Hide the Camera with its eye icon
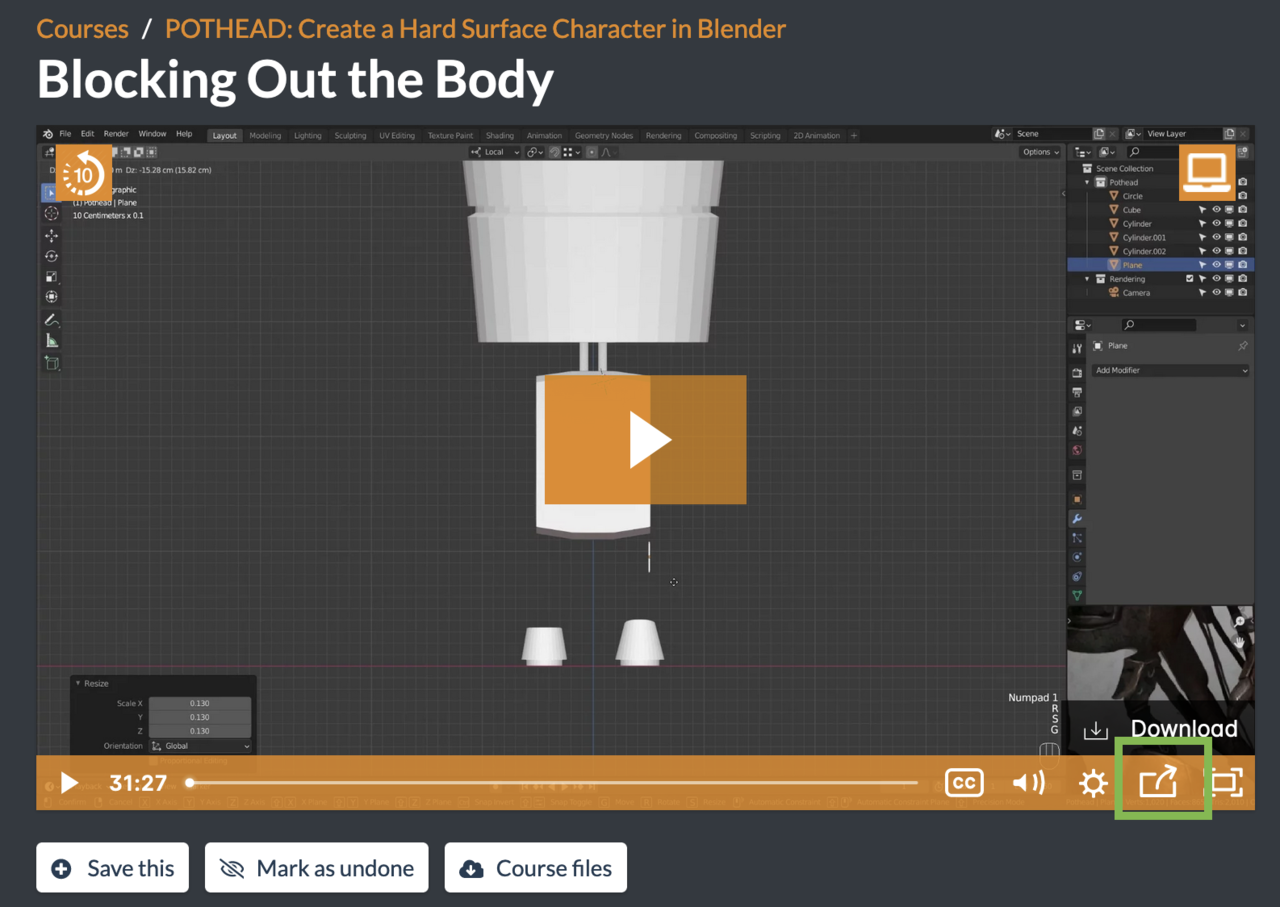 coord(1216,293)
